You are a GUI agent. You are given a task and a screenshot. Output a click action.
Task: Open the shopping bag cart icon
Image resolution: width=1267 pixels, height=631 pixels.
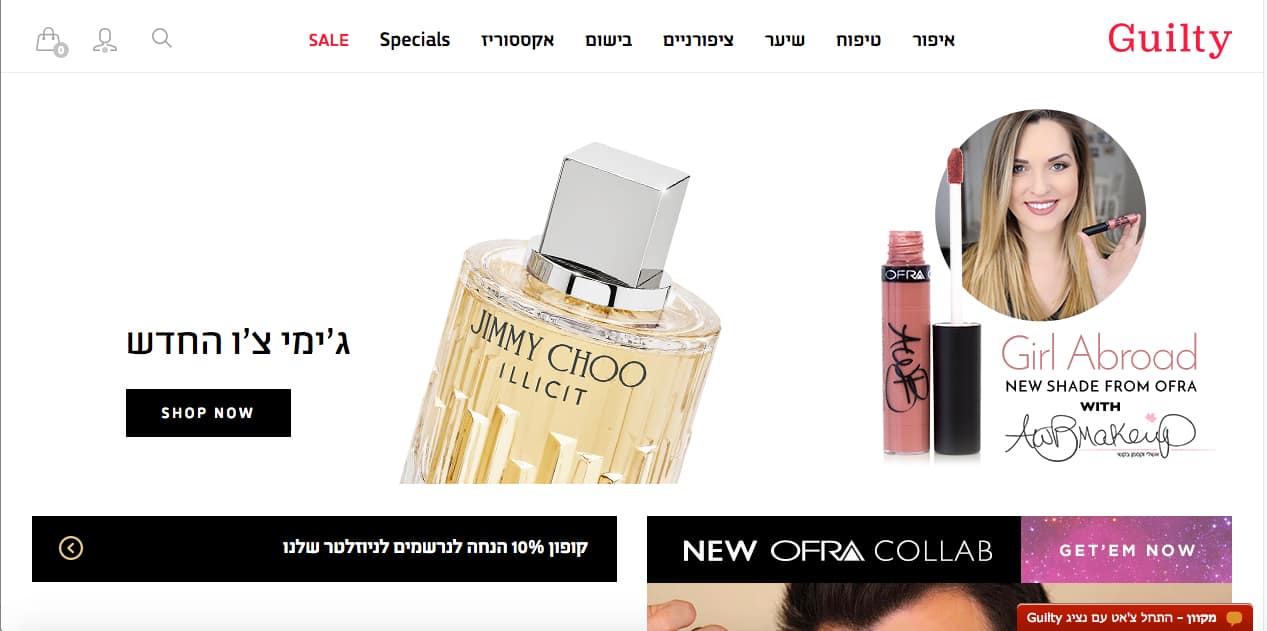50,41
